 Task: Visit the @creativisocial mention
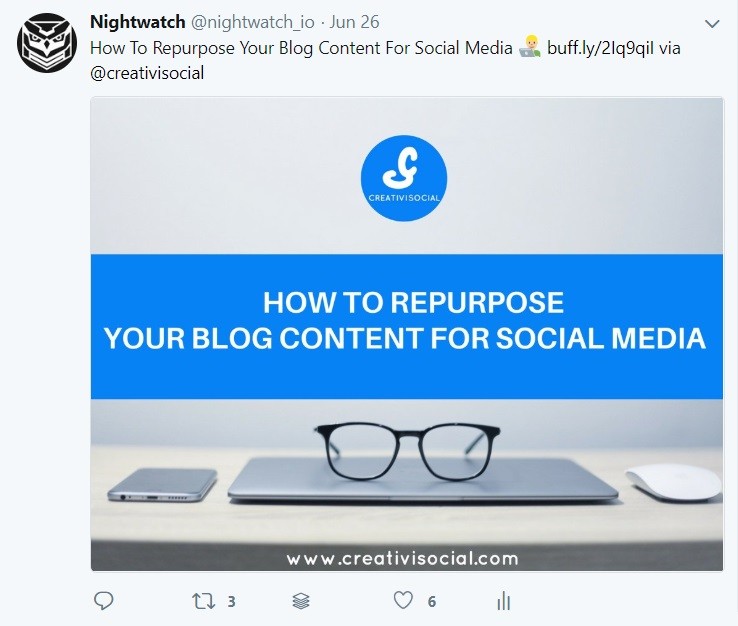(147, 73)
